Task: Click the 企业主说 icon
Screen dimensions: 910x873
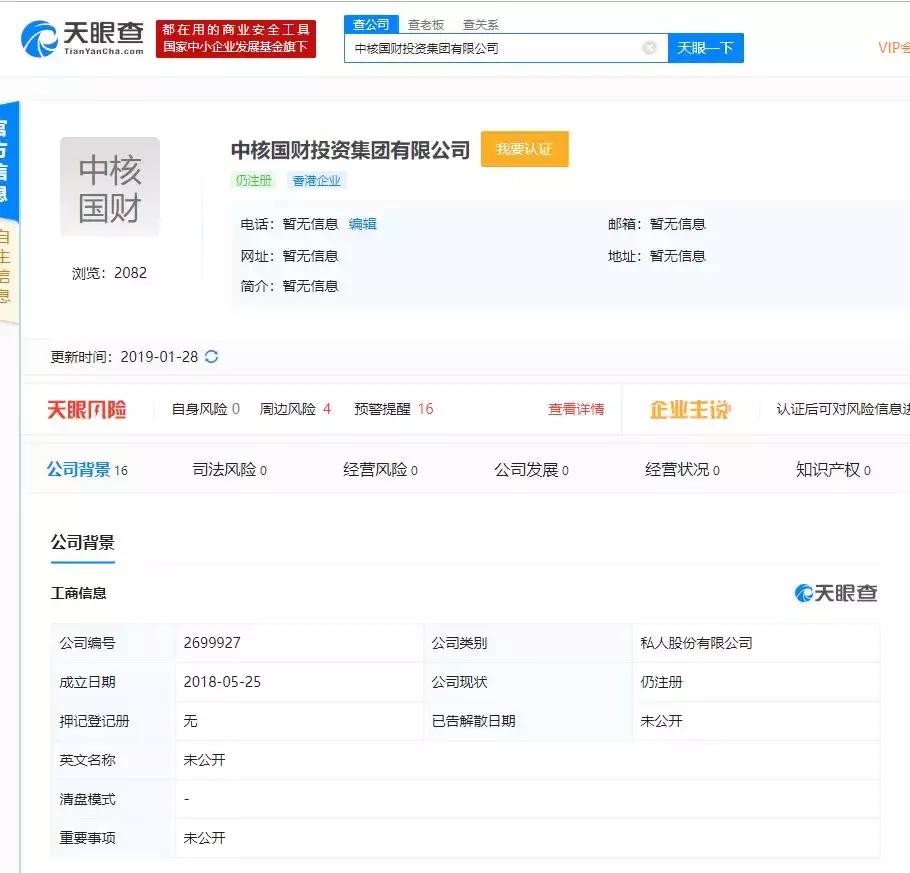Action: coord(691,408)
